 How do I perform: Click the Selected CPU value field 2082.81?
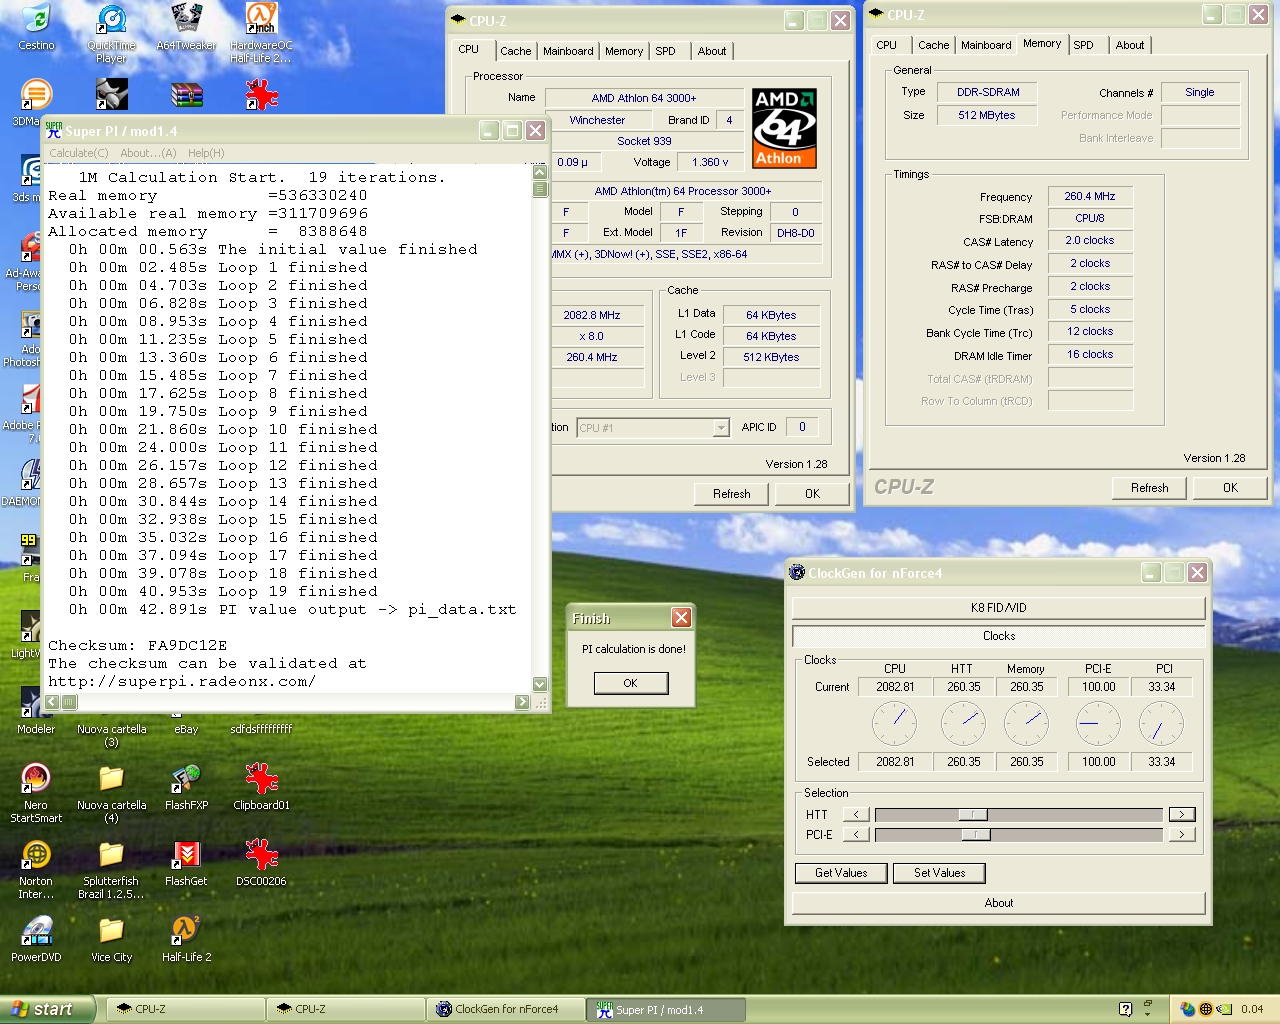click(896, 762)
